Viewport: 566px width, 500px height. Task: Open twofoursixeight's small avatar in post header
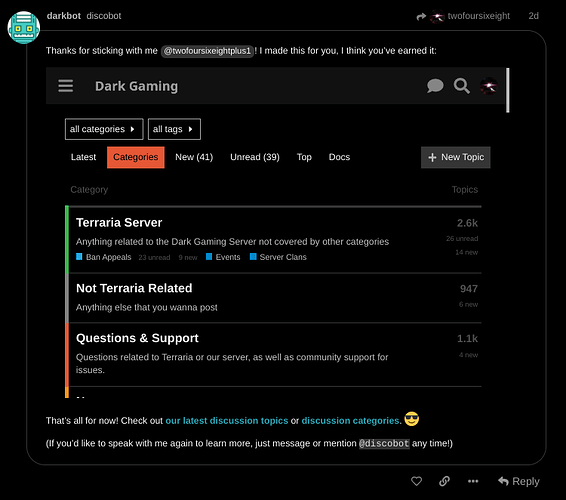click(437, 16)
